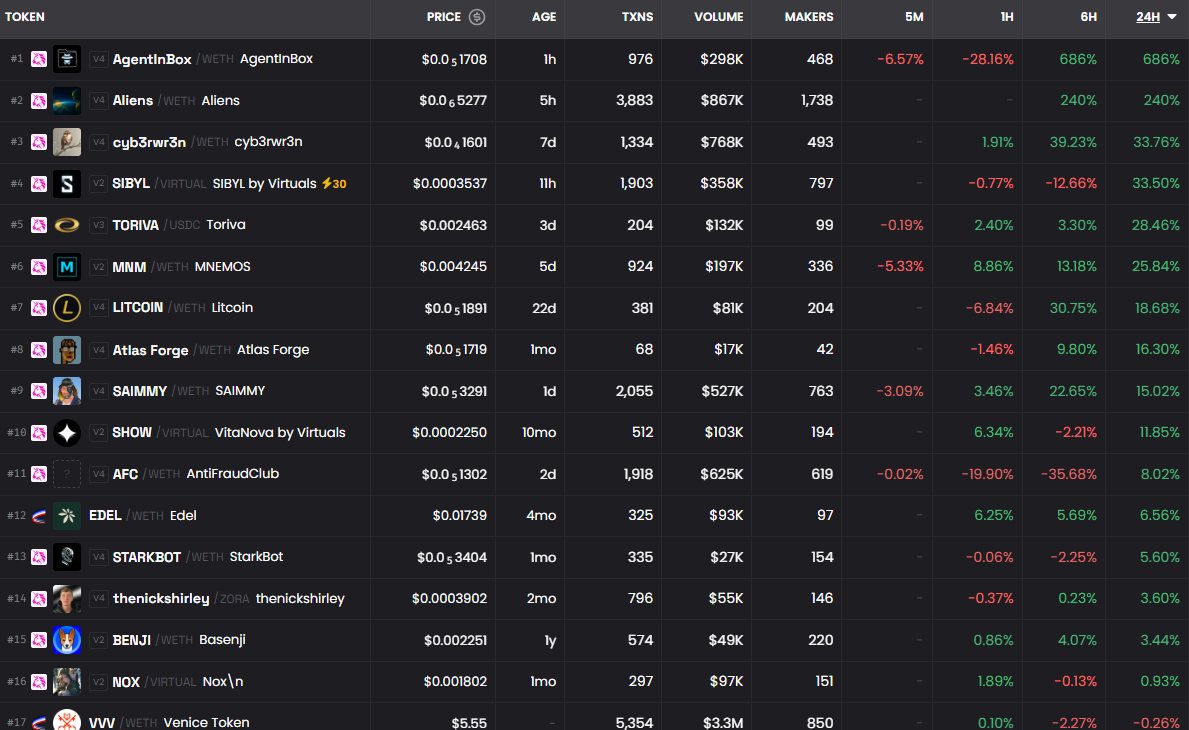Viewport: 1189px width, 730px height.
Task: Click Uniswap DEX icon on TORIVA row
Action: tap(39, 225)
